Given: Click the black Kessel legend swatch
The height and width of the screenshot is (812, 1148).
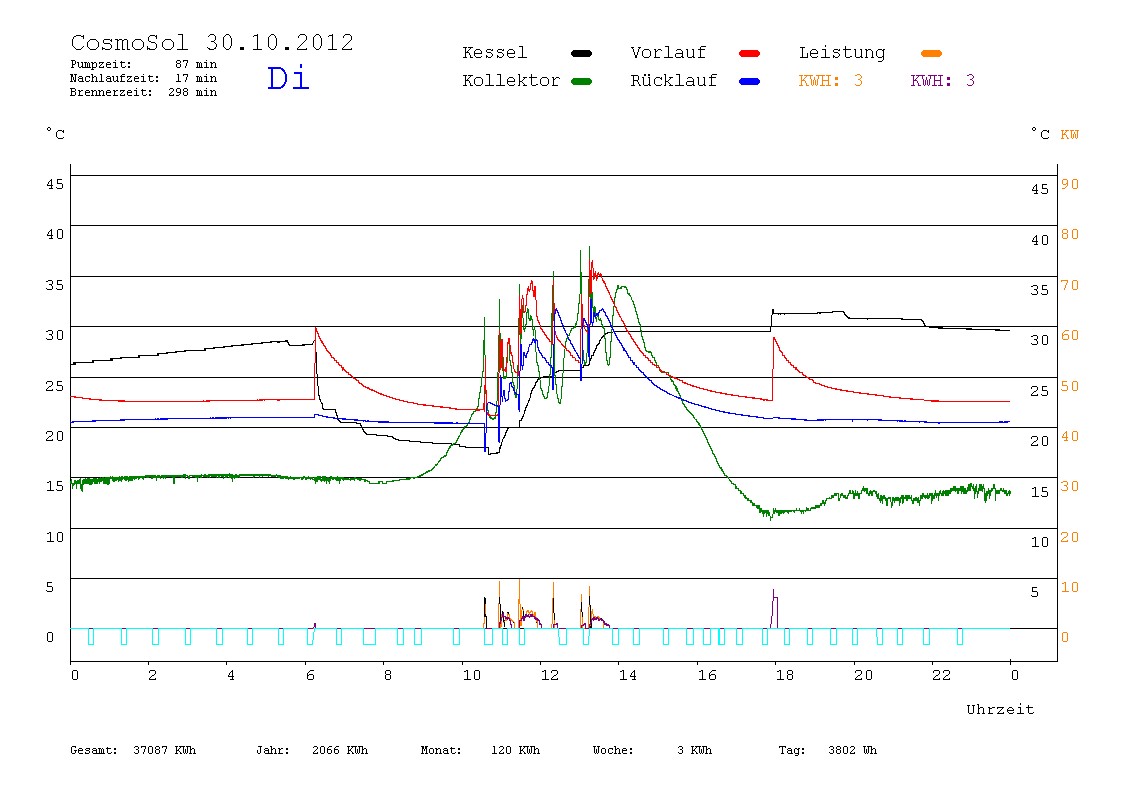Looking at the screenshot, I should (x=581, y=53).
